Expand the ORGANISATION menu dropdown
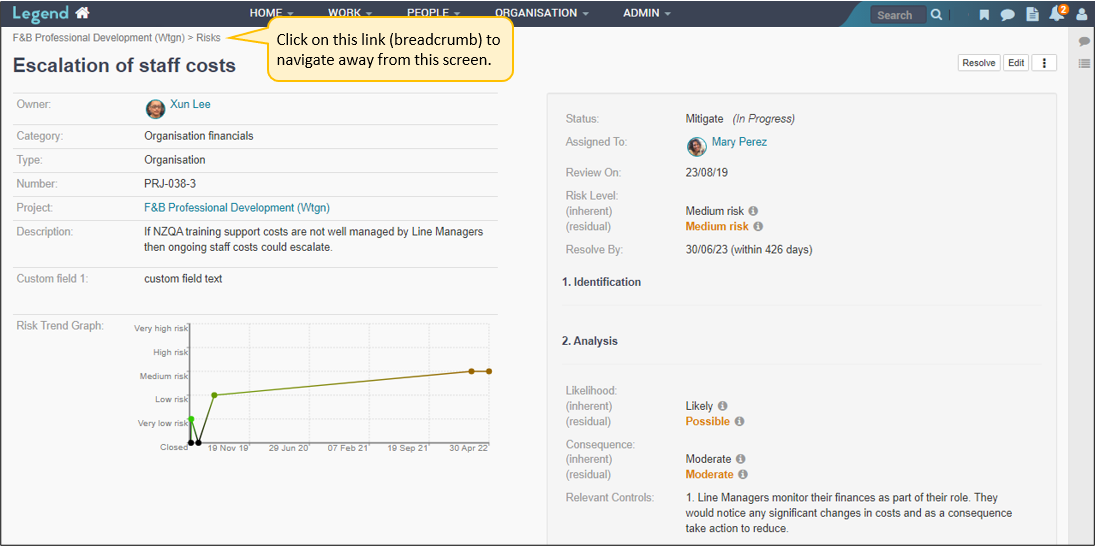The width and height of the screenshot is (1095, 546). [542, 13]
